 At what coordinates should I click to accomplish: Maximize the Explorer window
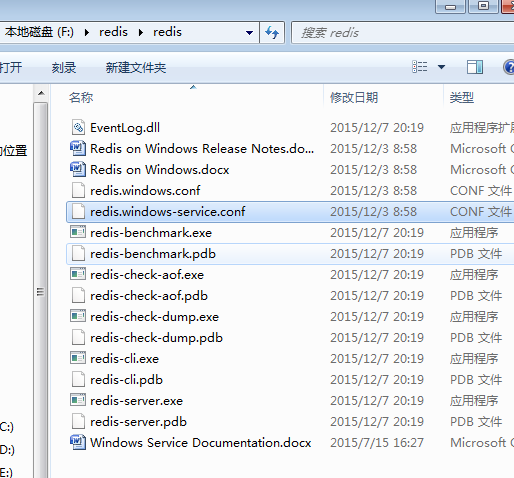pyautogui.click(x=483, y=6)
